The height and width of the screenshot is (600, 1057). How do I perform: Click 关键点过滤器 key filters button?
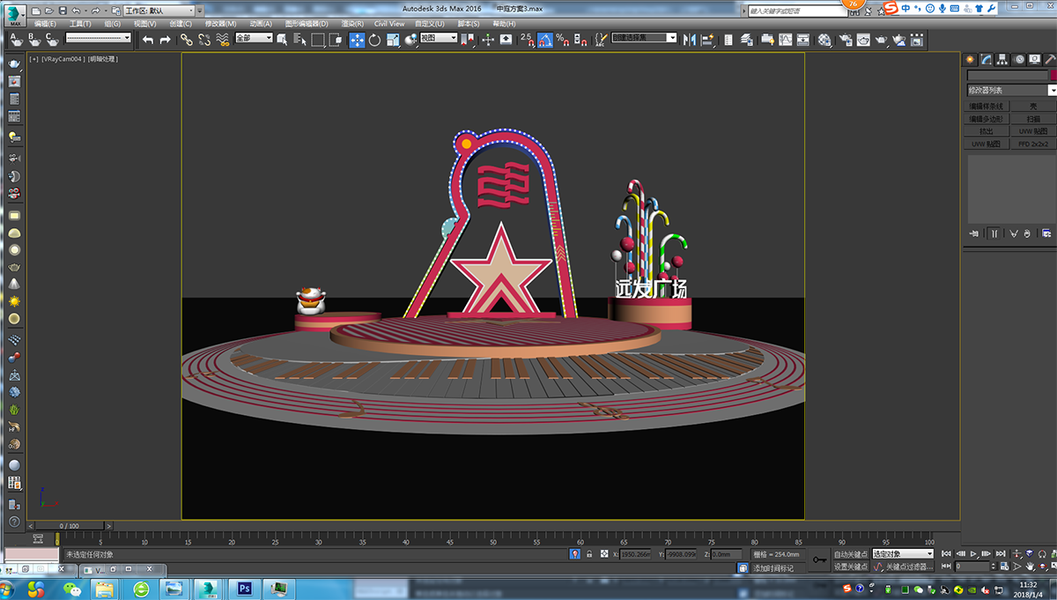(909, 567)
